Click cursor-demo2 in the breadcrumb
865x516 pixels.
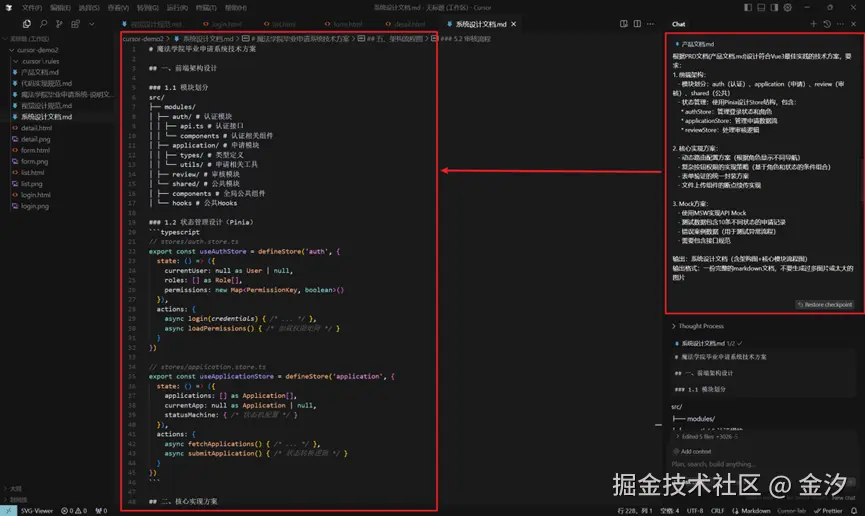point(143,39)
